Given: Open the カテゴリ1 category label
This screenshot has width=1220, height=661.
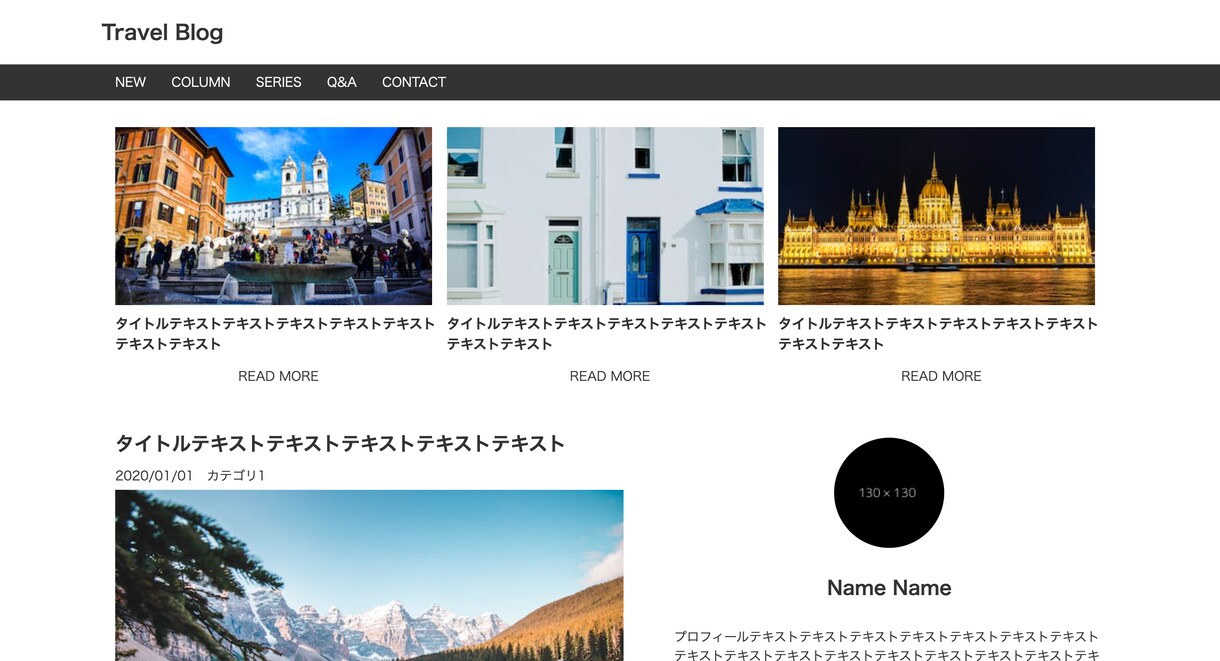Looking at the screenshot, I should click(236, 476).
